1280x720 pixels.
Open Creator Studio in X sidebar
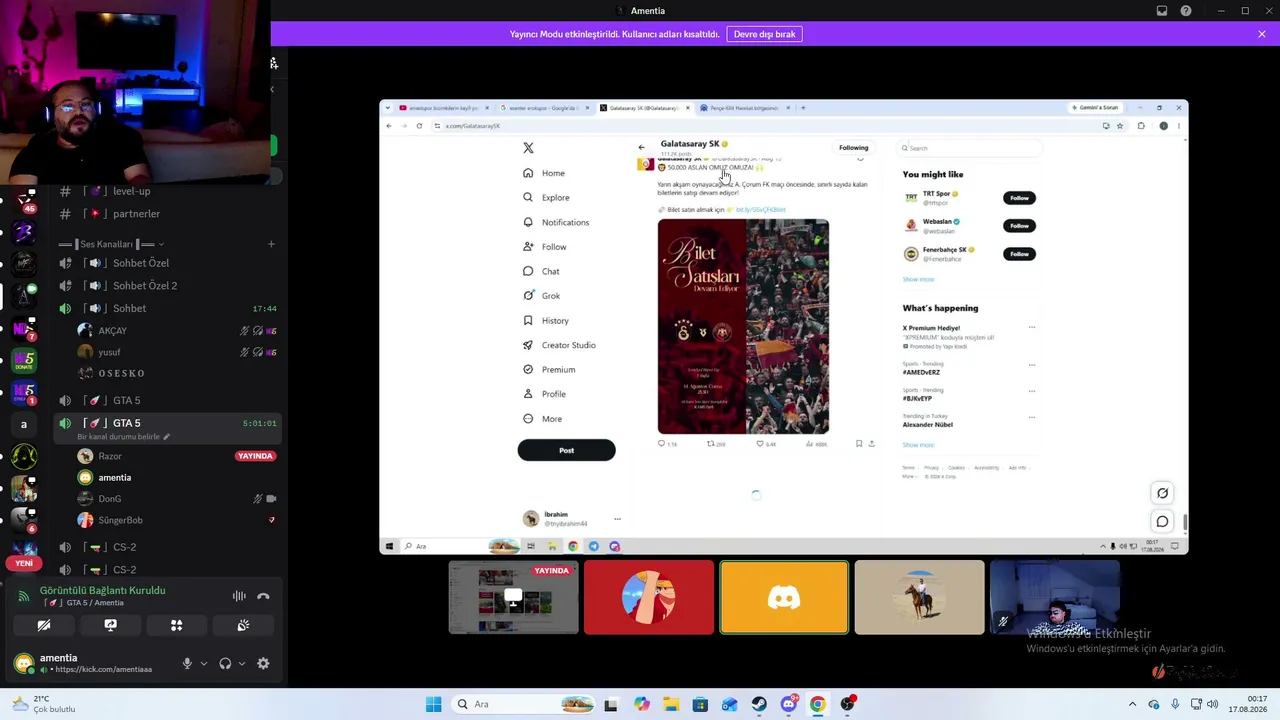click(x=559, y=345)
